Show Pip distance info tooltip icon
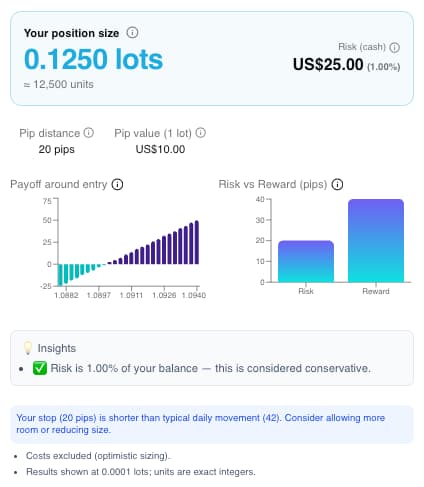 [x=89, y=133]
